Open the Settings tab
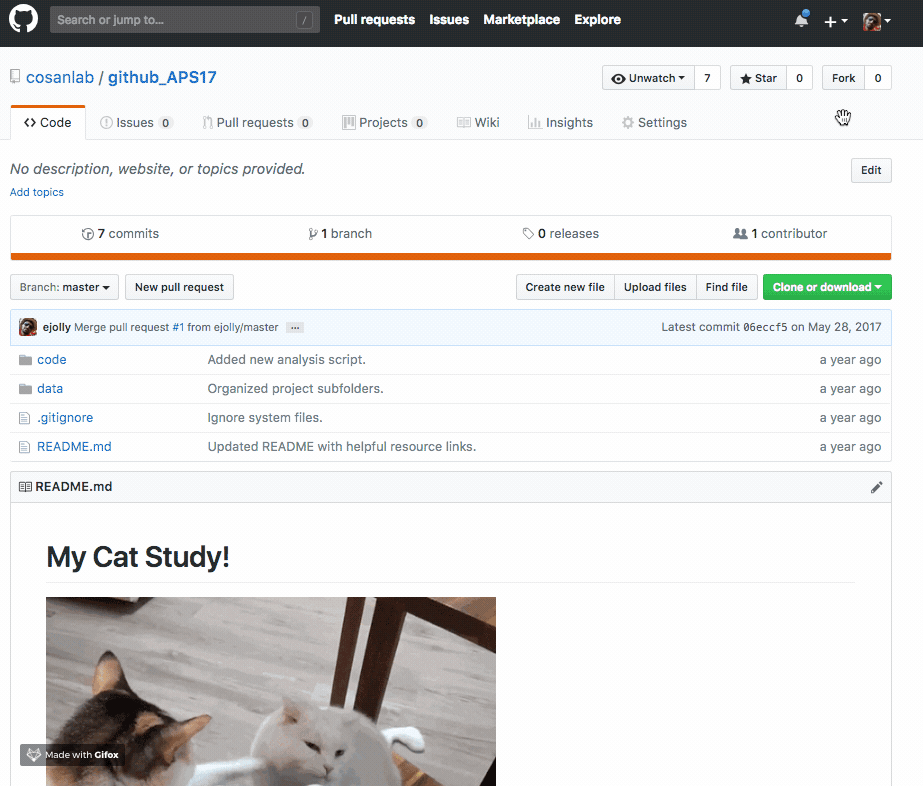The width and height of the screenshot is (923, 786). click(654, 122)
